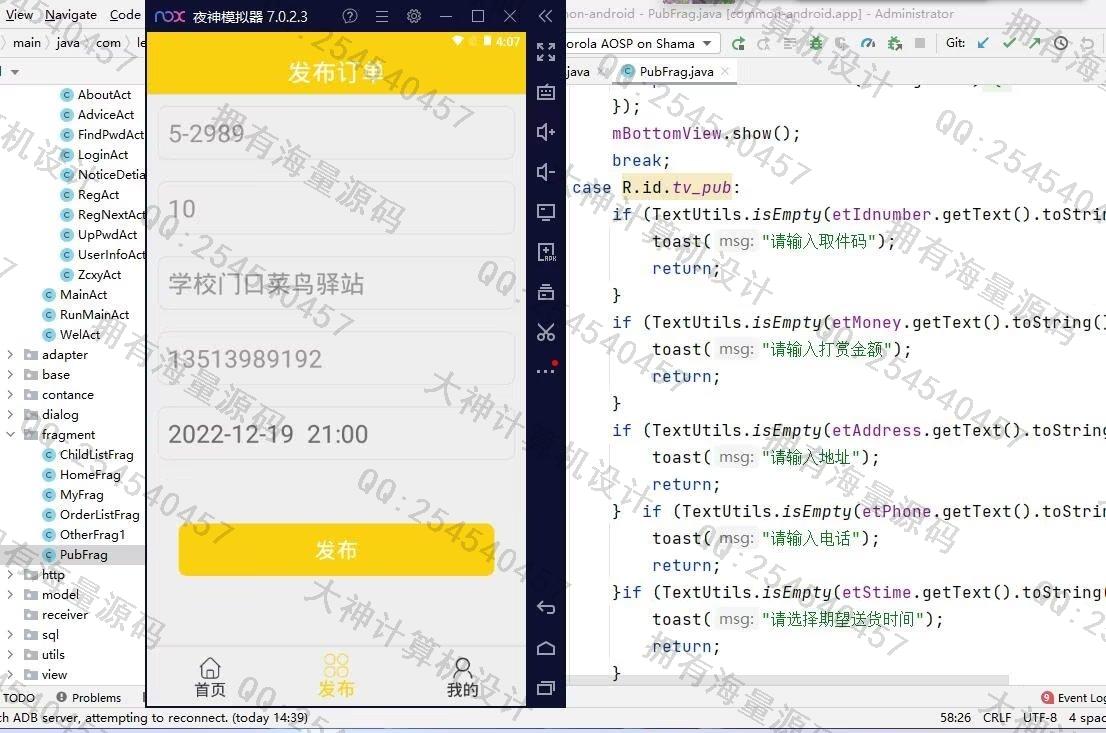Switch to PubFrag.java editor tab
The height and width of the screenshot is (733, 1106).
pos(676,71)
